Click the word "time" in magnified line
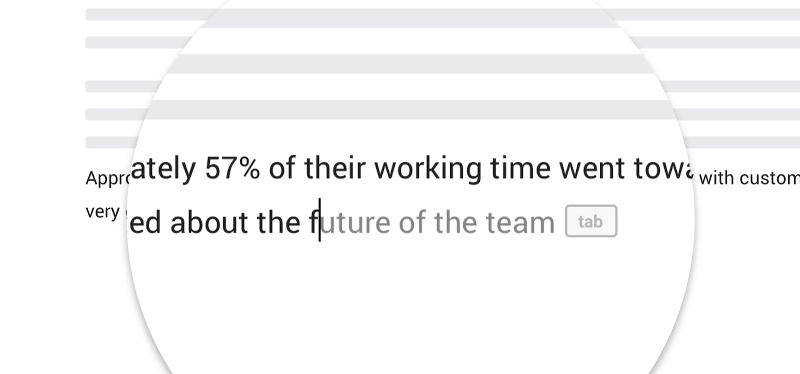The width and height of the screenshot is (800, 374). (520, 168)
